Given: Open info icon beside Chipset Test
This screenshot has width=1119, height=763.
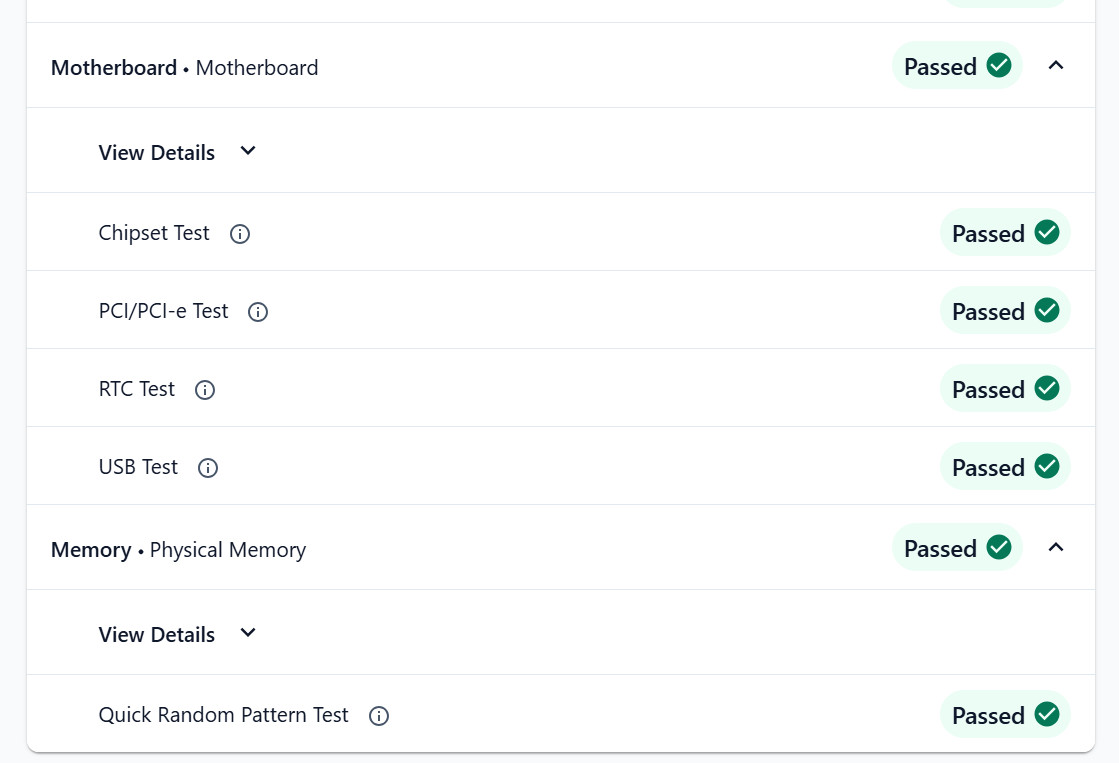Looking at the screenshot, I should [x=240, y=233].
